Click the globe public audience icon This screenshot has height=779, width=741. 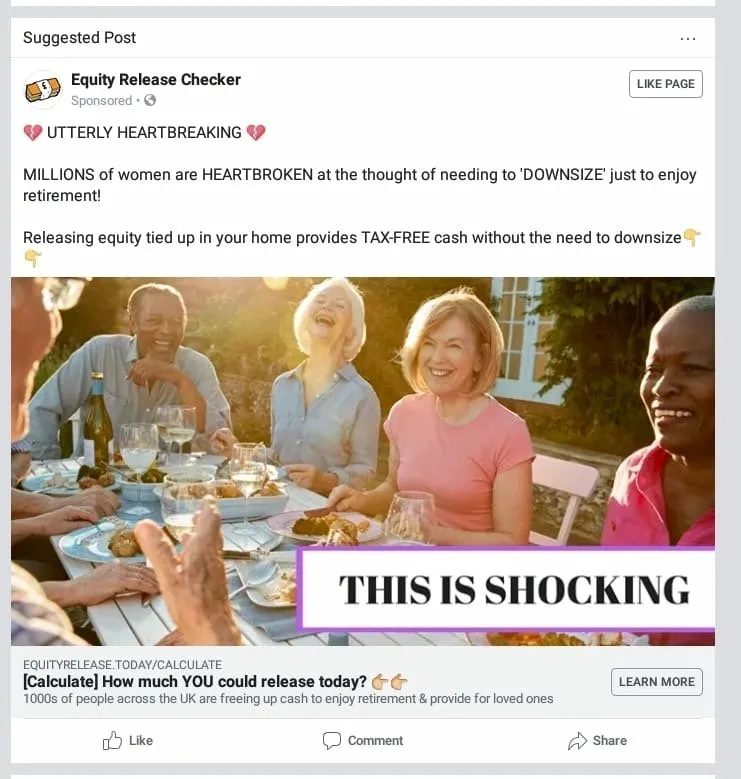point(150,100)
